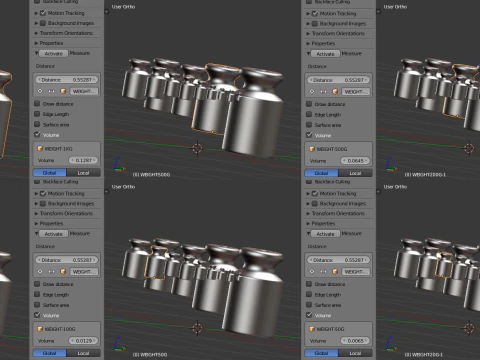
Task: Switch to Local tab in WEIGHT-100G panel
Action: pos(83,353)
